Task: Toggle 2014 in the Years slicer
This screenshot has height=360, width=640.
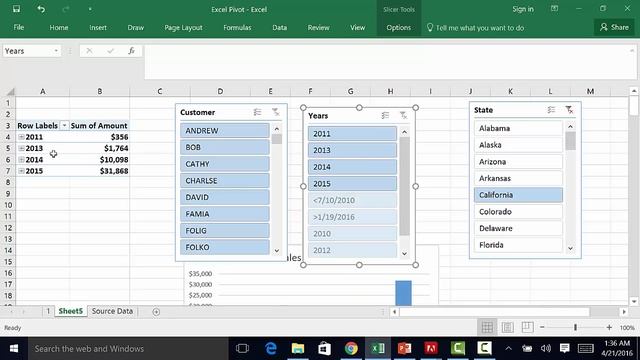Action: point(352,167)
